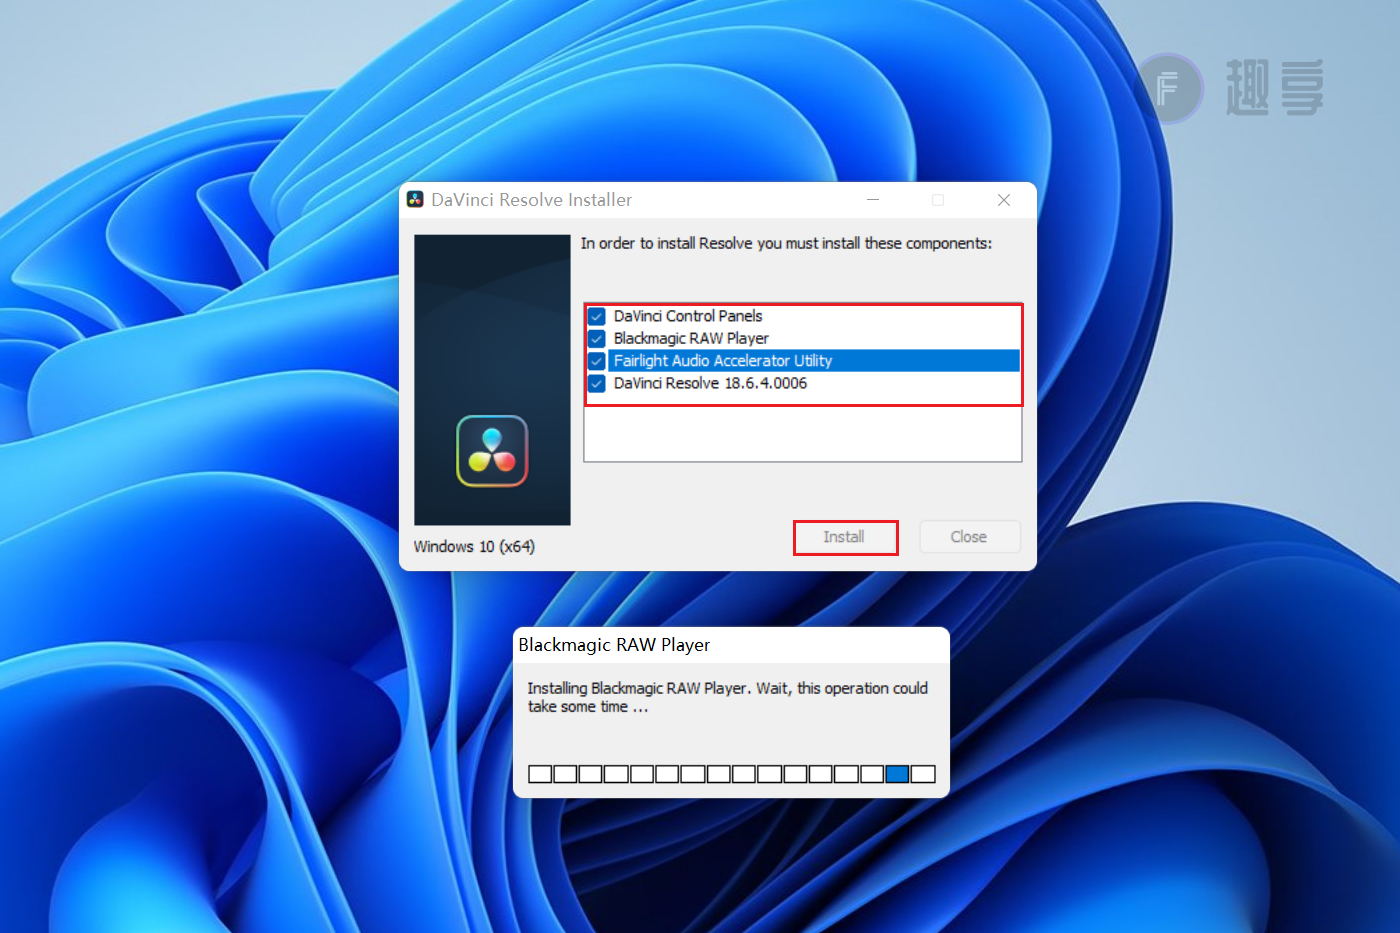1400x933 pixels.
Task: Toggle the DaVinci Resolve 18.6.4.0006 checkbox
Action: coord(597,383)
